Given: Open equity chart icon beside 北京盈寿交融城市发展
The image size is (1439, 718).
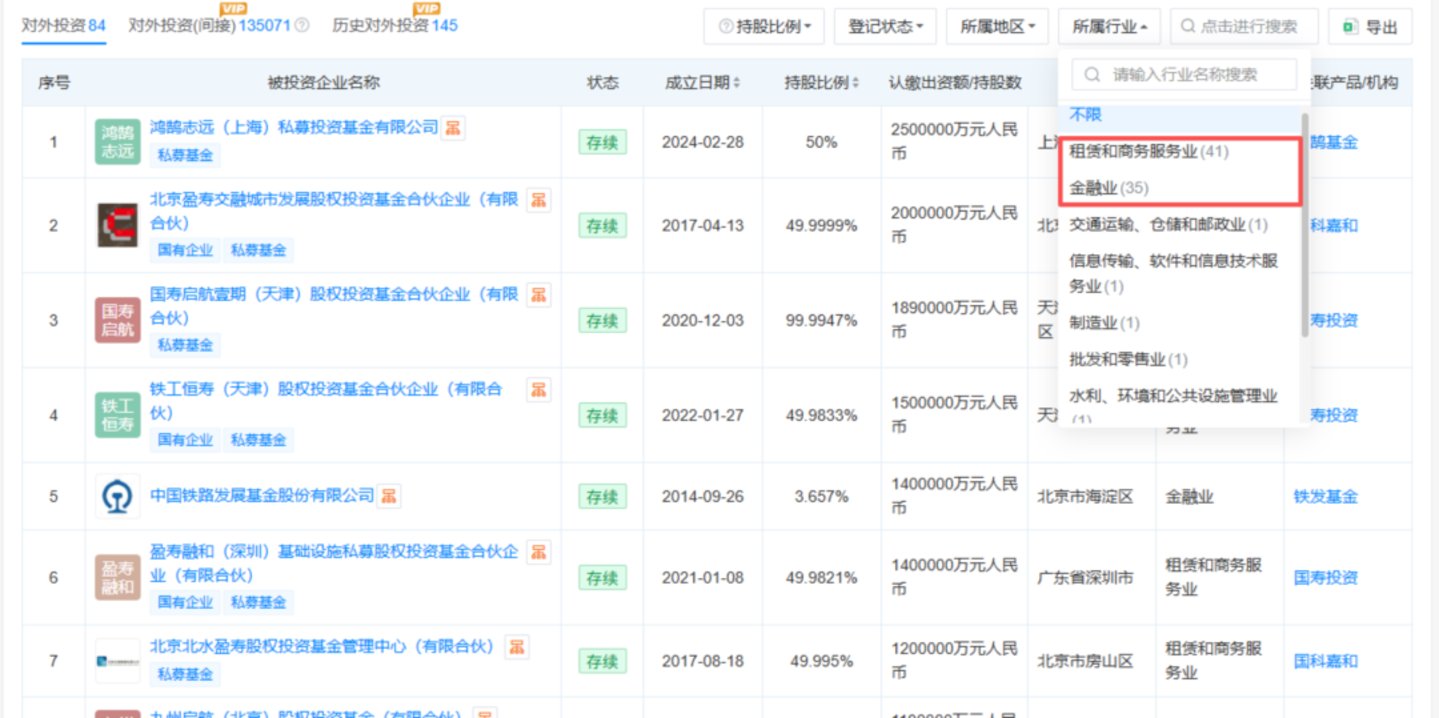Looking at the screenshot, I should [x=539, y=199].
